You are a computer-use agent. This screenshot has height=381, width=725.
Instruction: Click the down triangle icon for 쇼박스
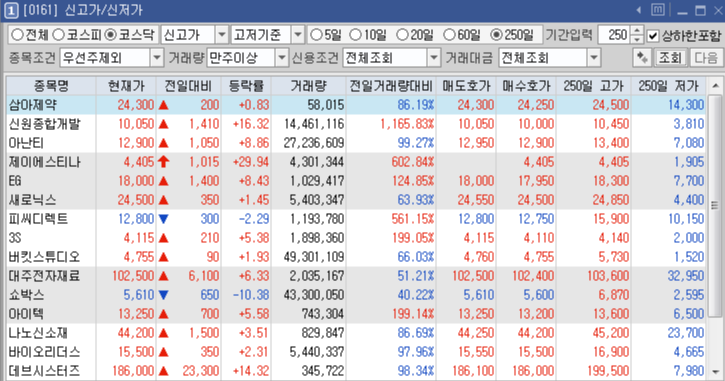coord(163,295)
